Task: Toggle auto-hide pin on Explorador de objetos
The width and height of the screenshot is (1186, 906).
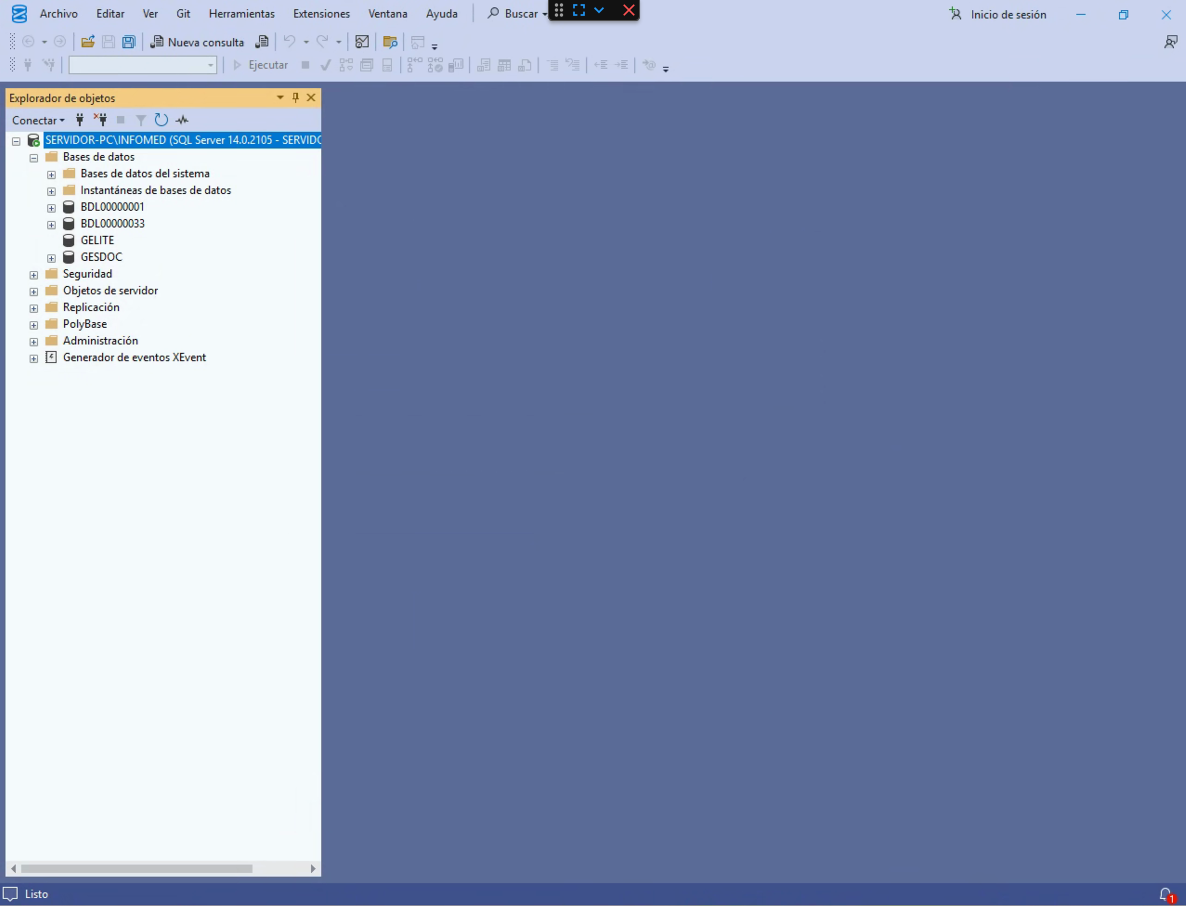Action: point(296,98)
